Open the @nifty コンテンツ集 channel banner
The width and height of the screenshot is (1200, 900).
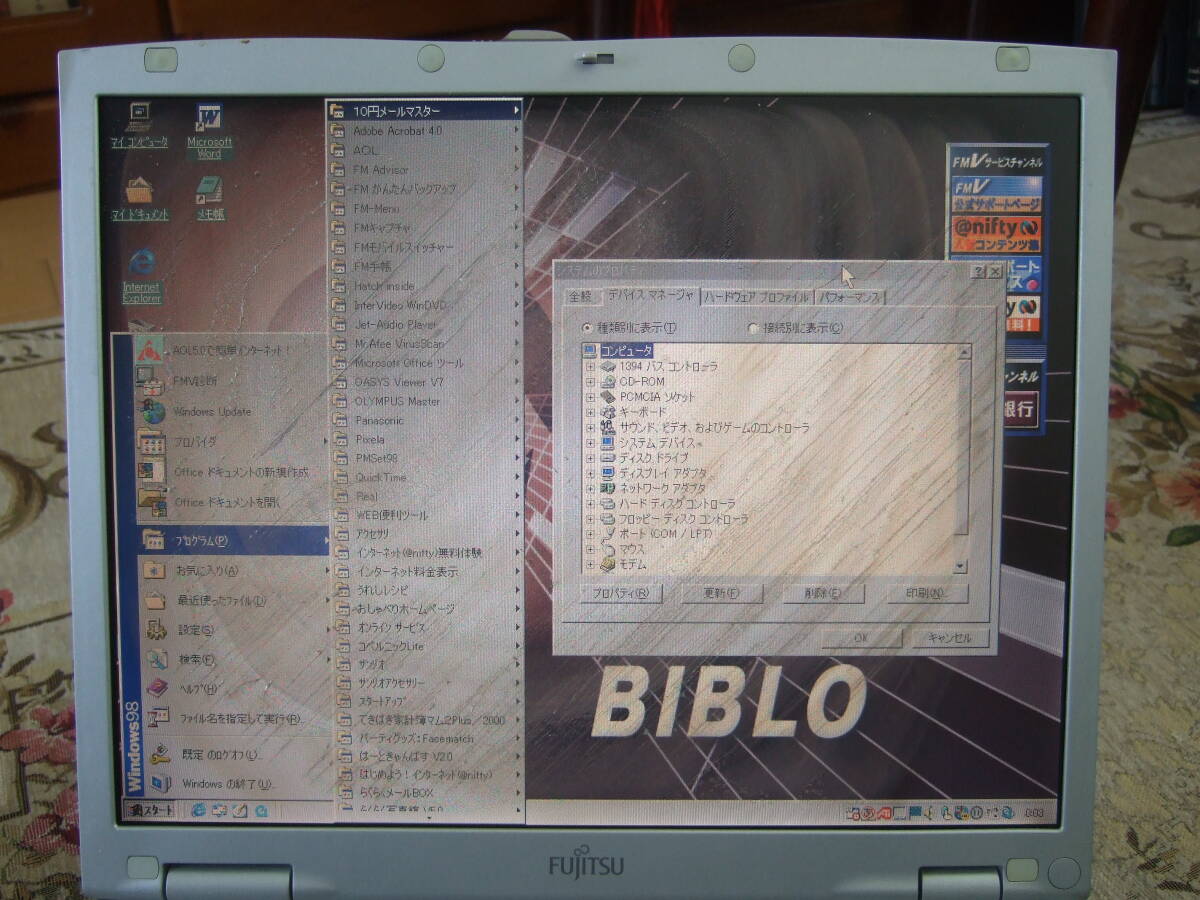coord(996,235)
